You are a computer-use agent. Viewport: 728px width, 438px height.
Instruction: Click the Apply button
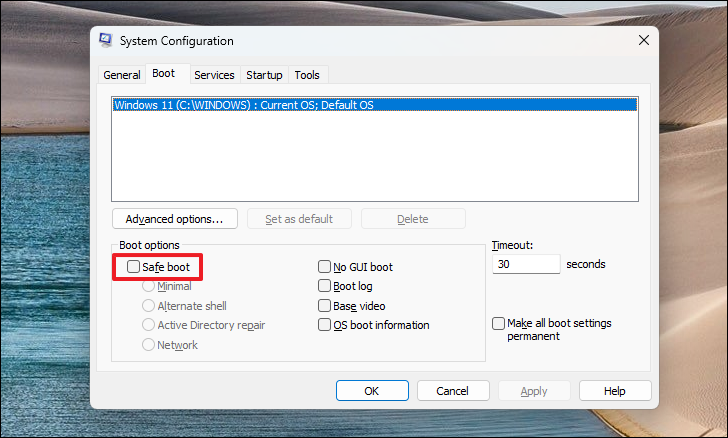tap(534, 391)
